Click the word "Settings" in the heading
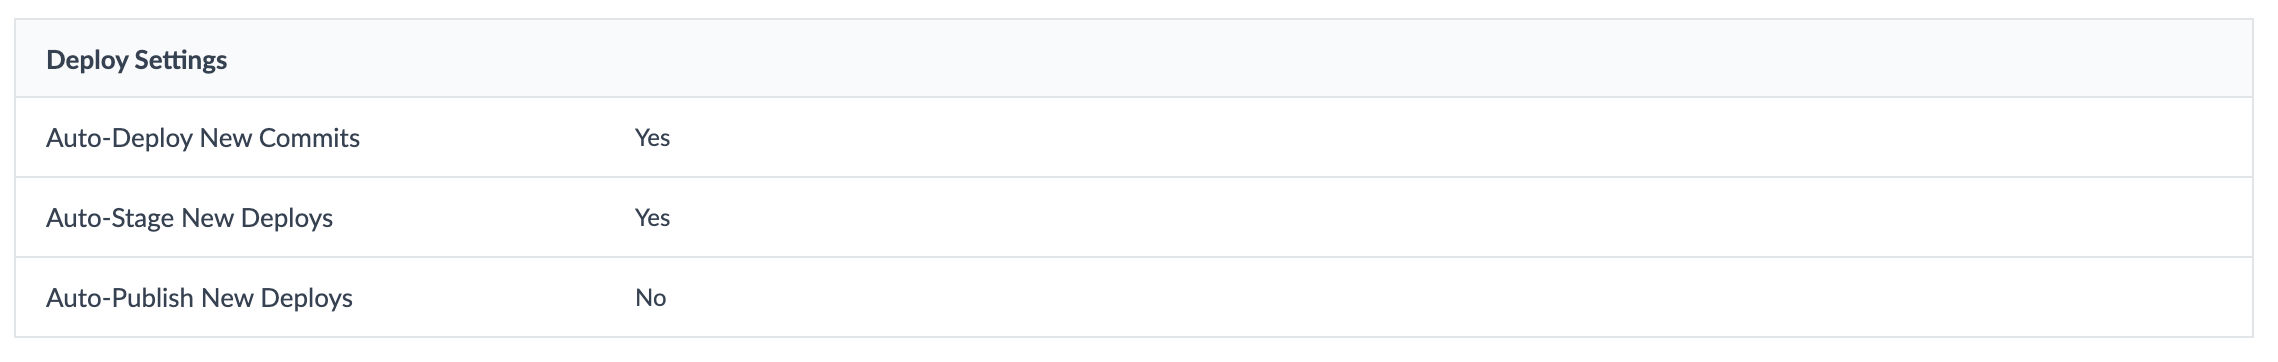This screenshot has width=2278, height=362. click(181, 60)
